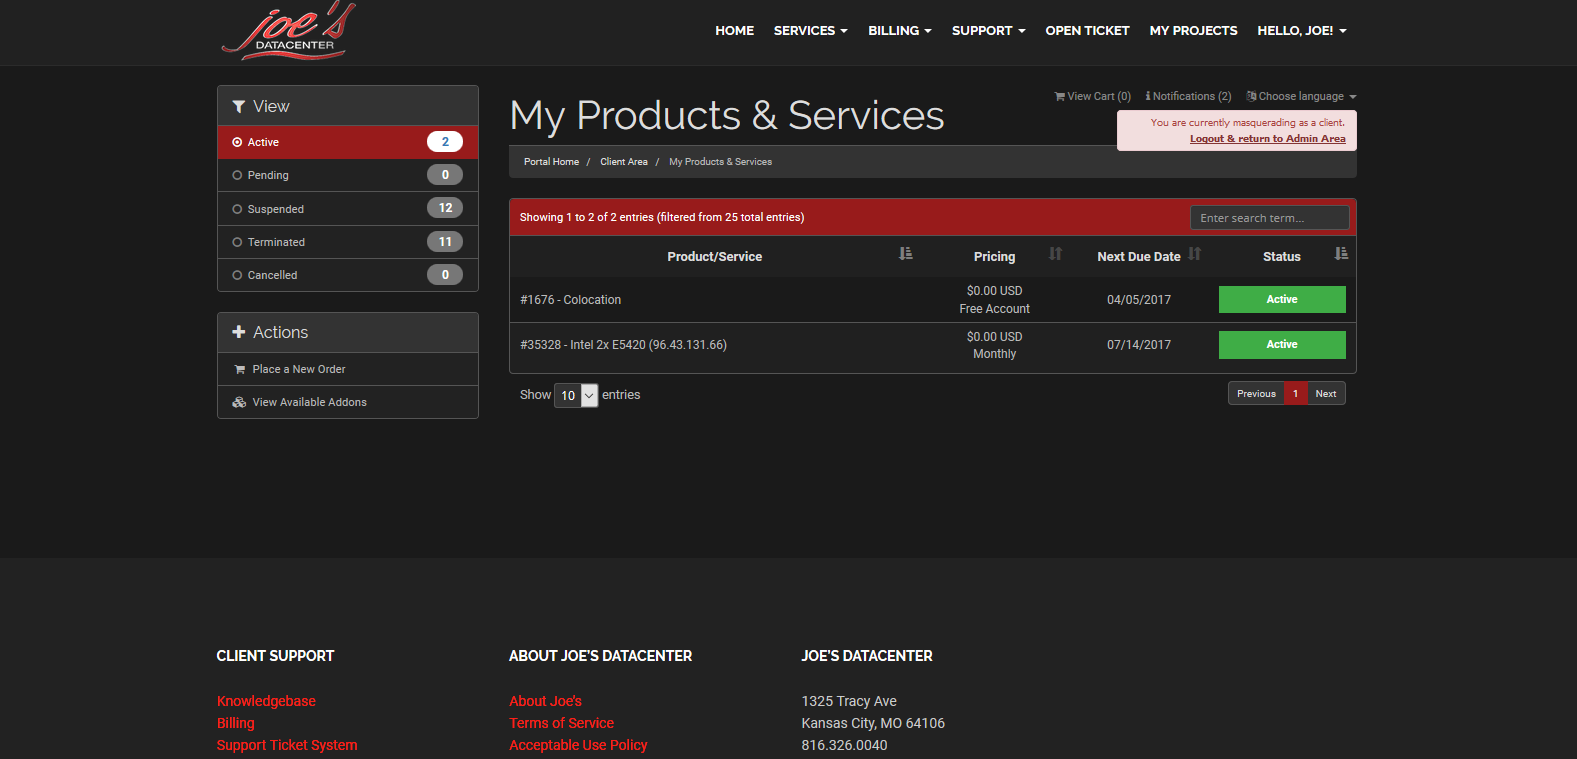Click the plus icon beside Actions

point(239,332)
